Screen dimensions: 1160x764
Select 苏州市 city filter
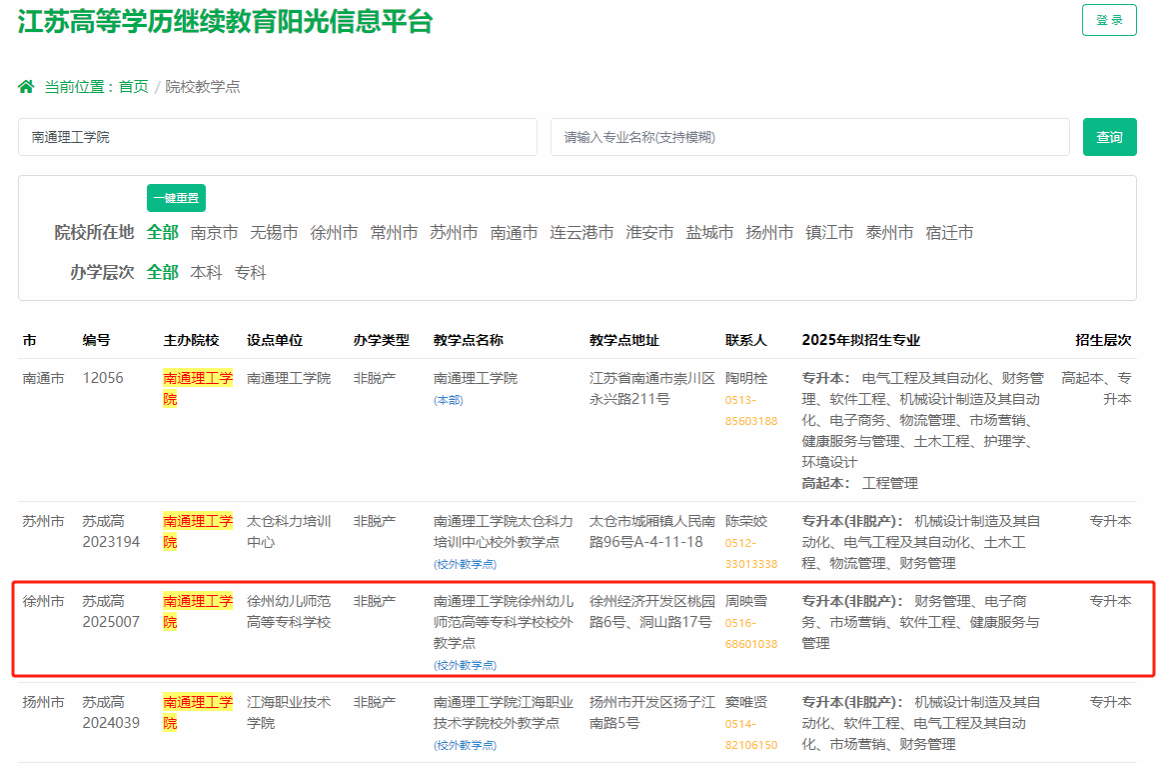[x=454, y=233]
